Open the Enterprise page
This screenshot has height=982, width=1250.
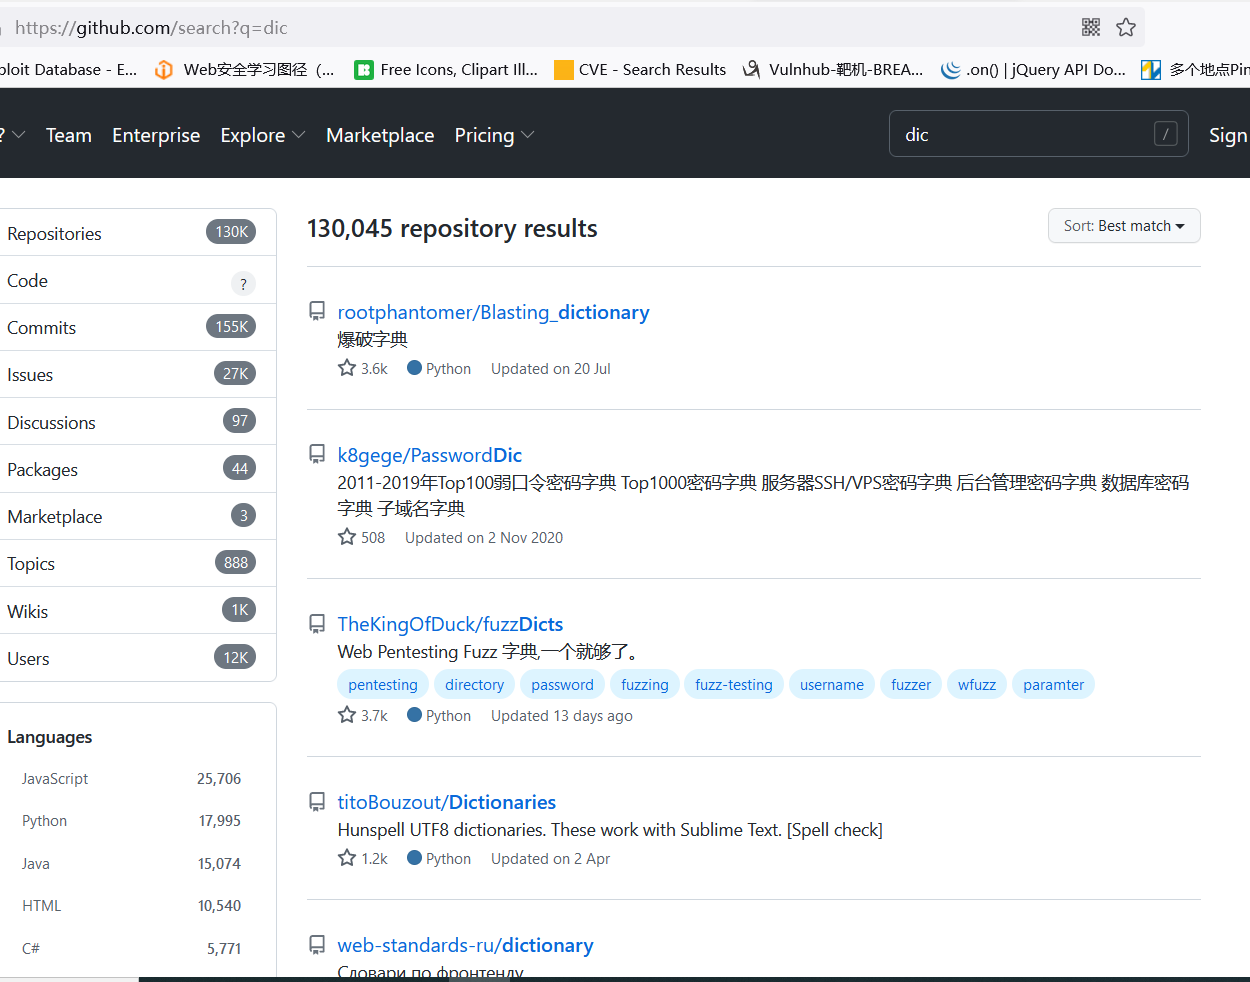(x=156, y=135)
